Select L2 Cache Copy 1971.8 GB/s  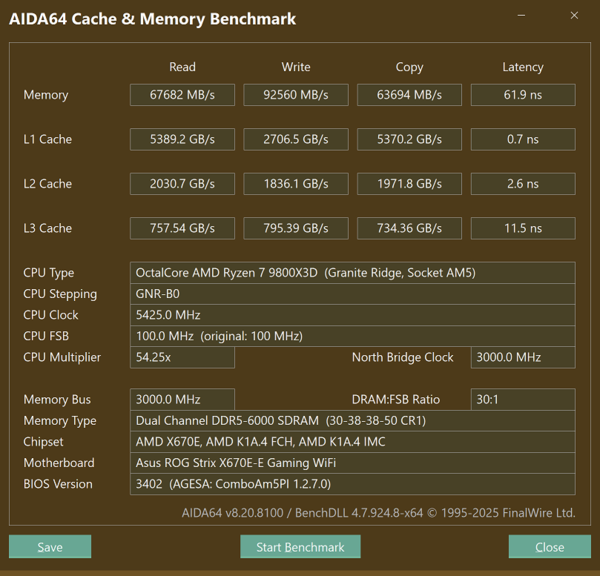409,184
